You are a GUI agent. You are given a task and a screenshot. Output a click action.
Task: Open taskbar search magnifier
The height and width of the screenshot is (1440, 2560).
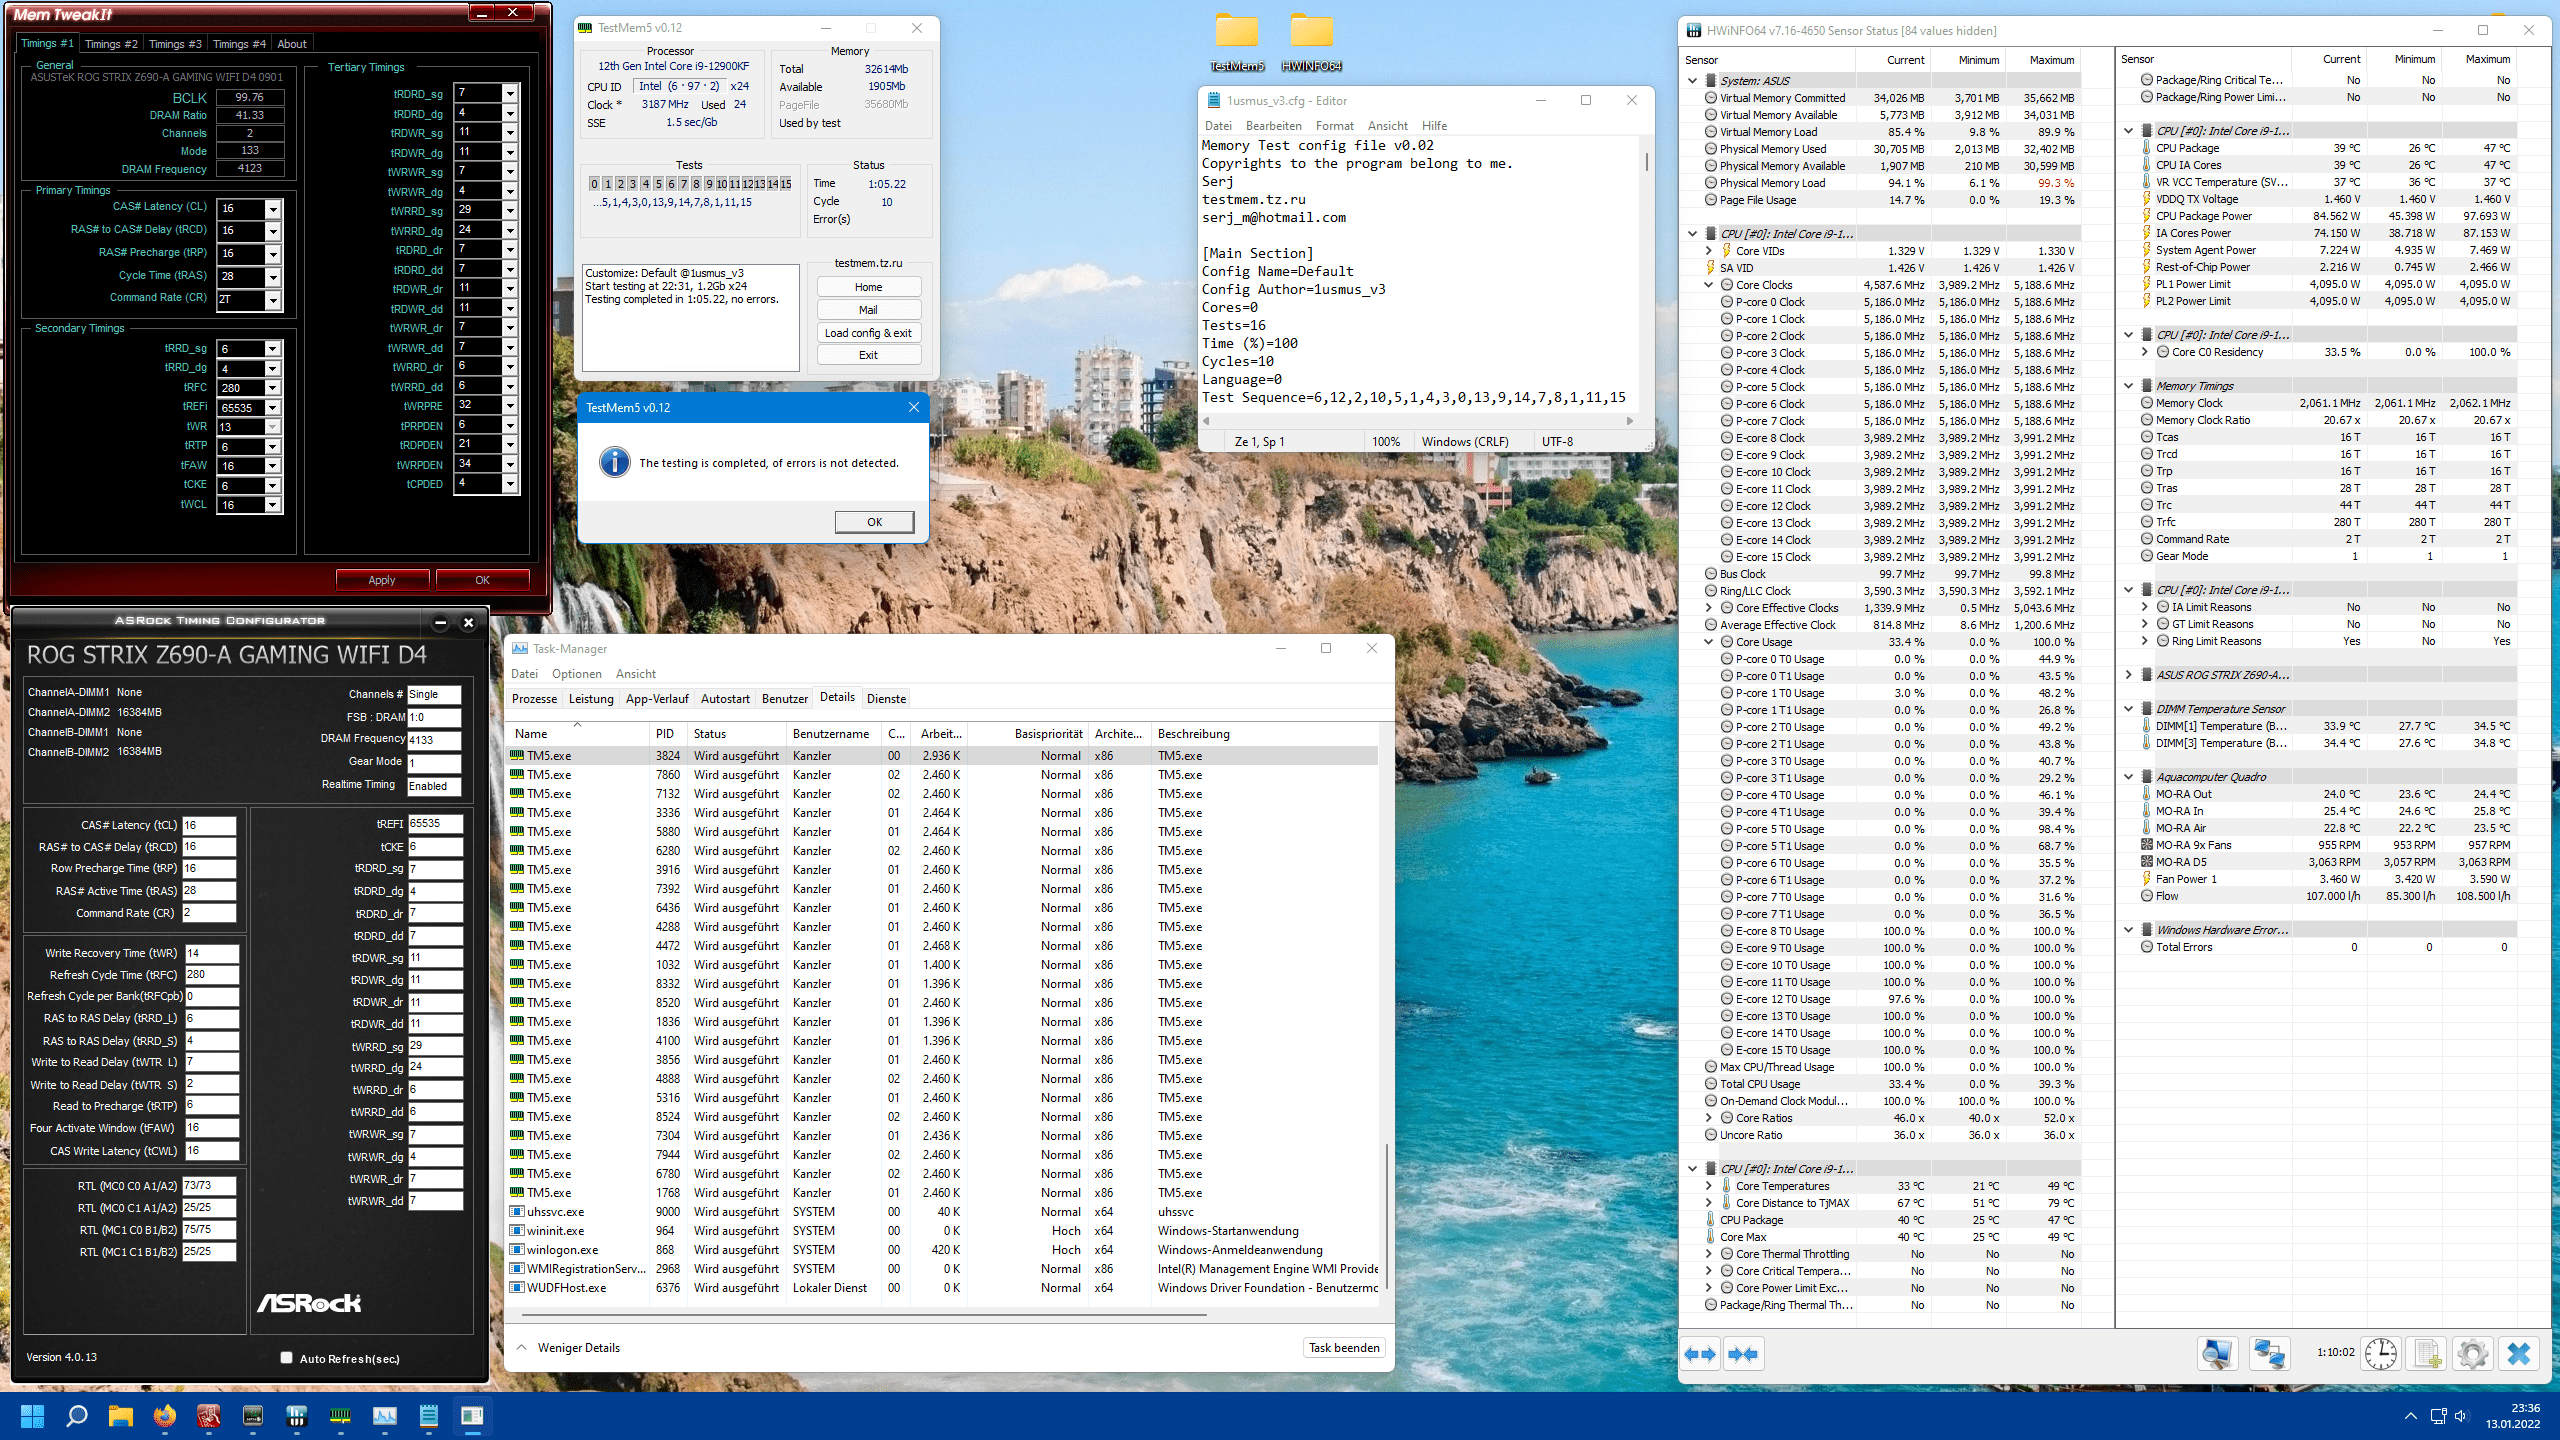point(76,1416)
